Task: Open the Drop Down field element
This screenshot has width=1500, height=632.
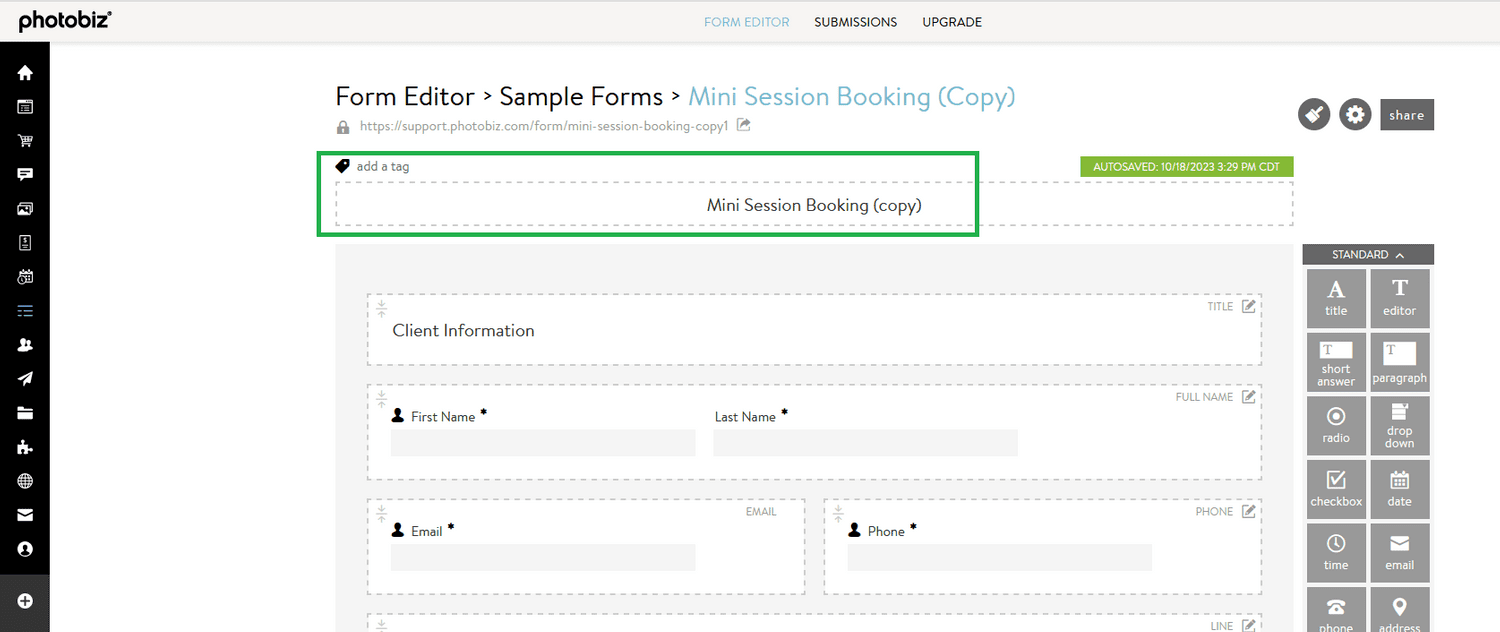Action: click(x=1399, y=425)
